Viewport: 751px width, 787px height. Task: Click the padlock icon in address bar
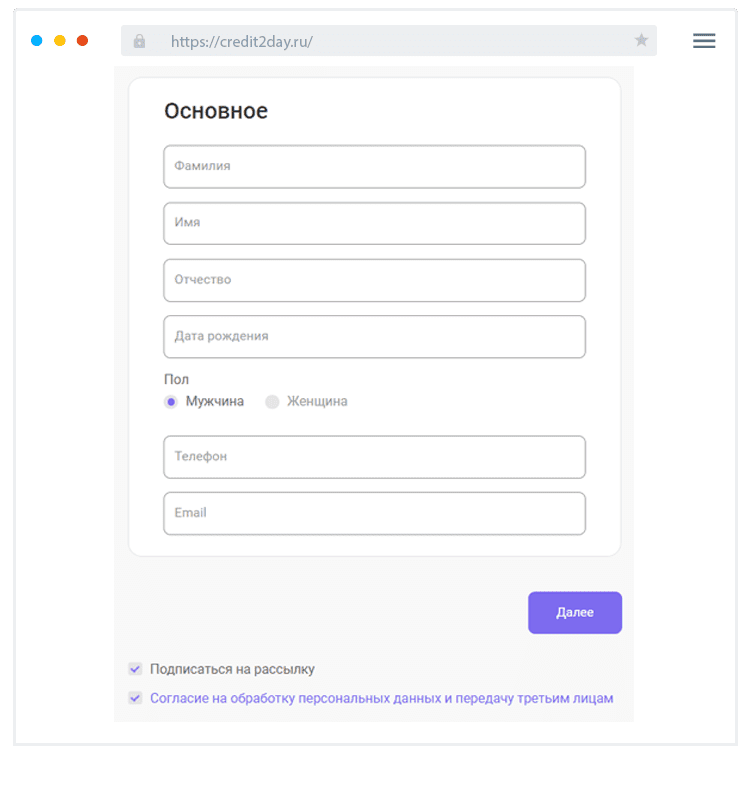click(x=139, y=41)
